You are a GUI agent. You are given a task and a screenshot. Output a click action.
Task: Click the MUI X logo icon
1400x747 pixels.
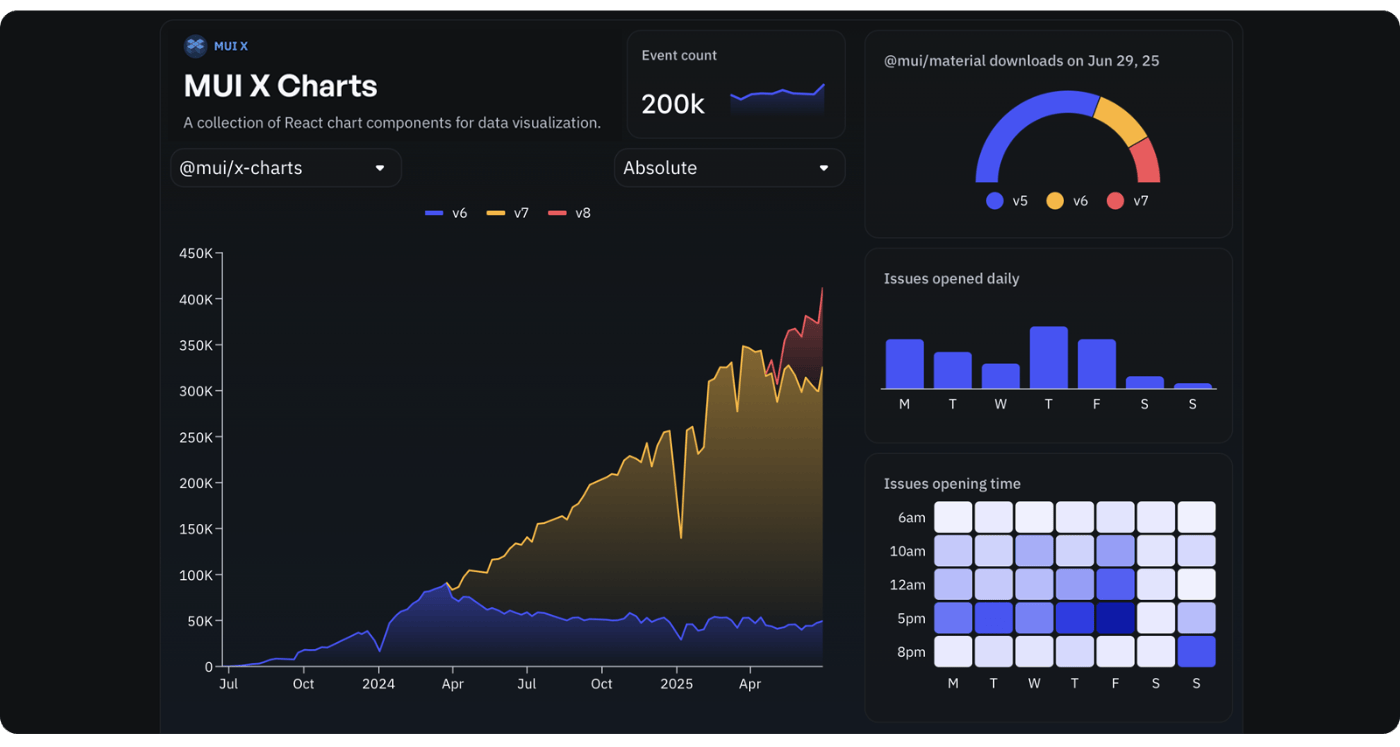pos(195,46)
